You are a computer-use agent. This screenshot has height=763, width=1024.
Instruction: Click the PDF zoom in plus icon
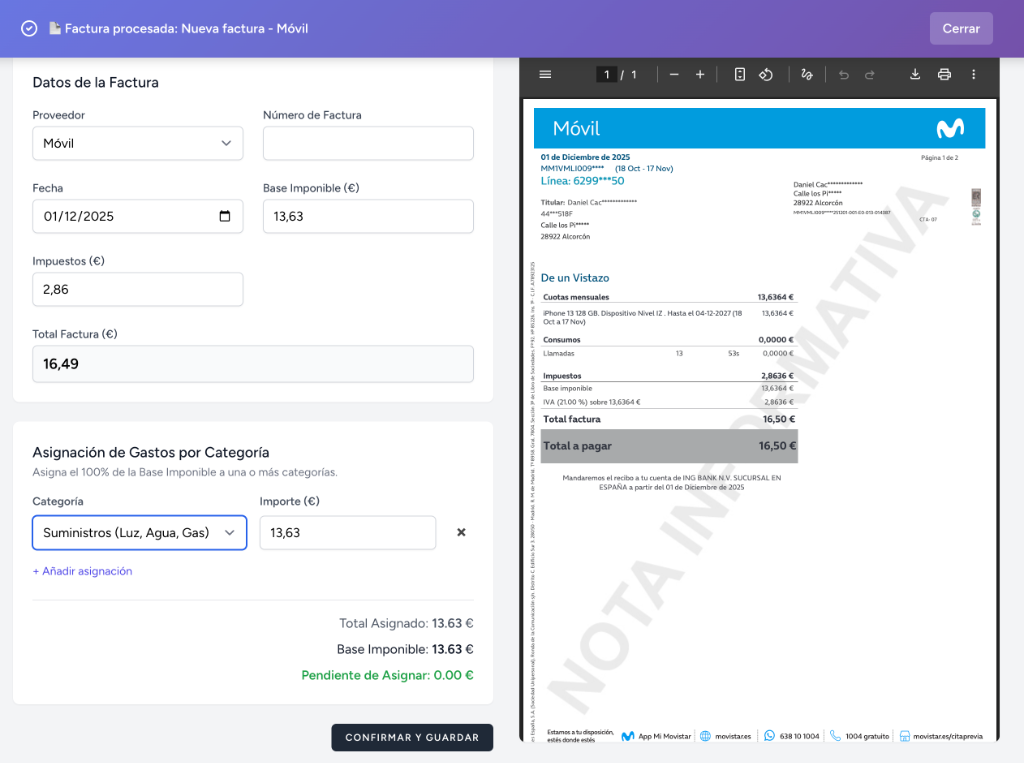click(699, 74)
